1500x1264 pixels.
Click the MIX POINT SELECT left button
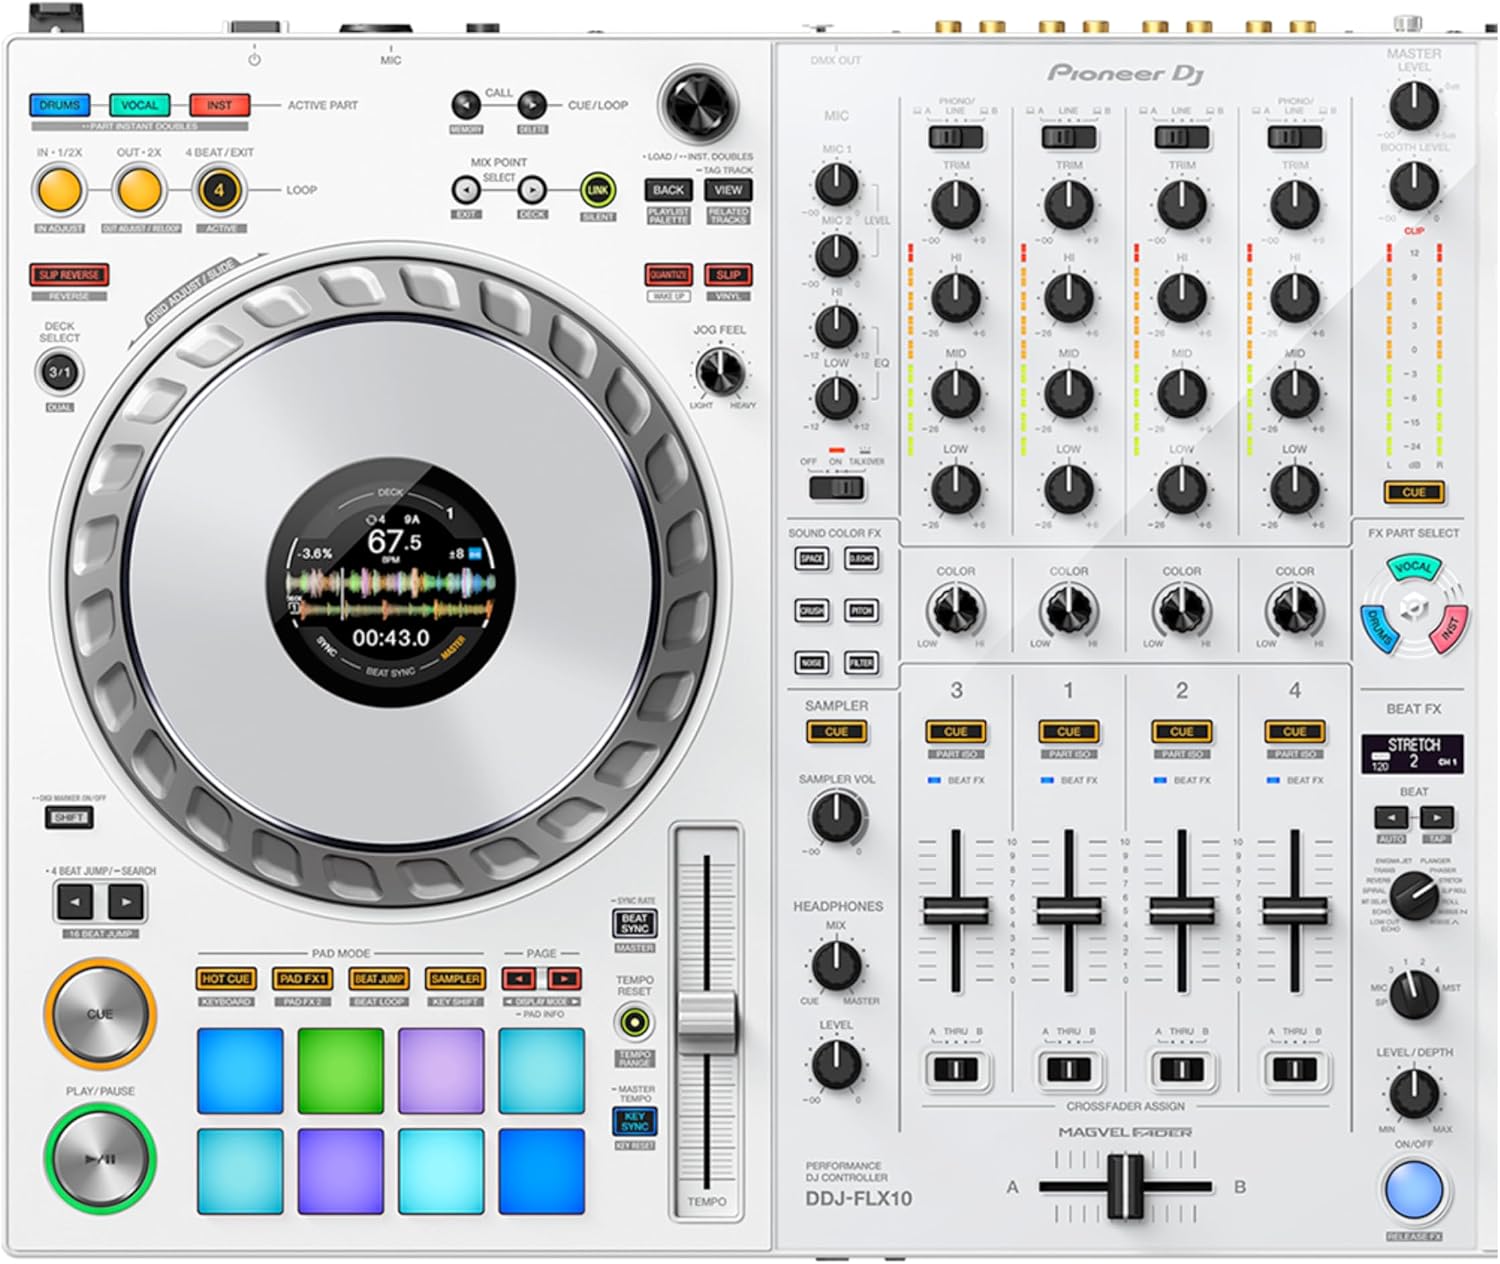[x=466, y=190]
